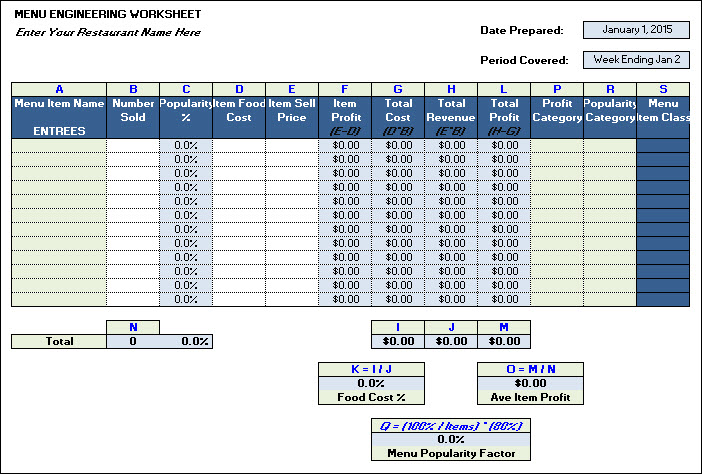Select column letter F header
This screenshot has width=702, height=474.
[x=345, y=90]
